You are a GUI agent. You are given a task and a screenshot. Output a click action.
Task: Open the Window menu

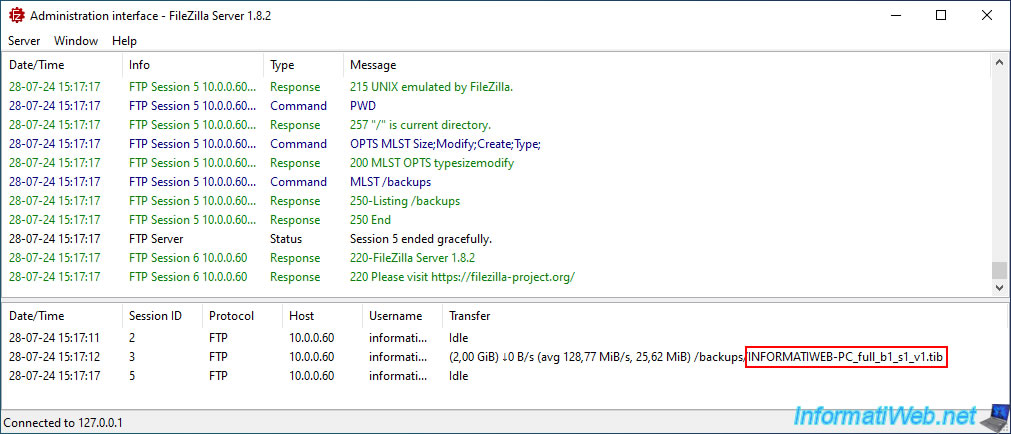(76, 41)
